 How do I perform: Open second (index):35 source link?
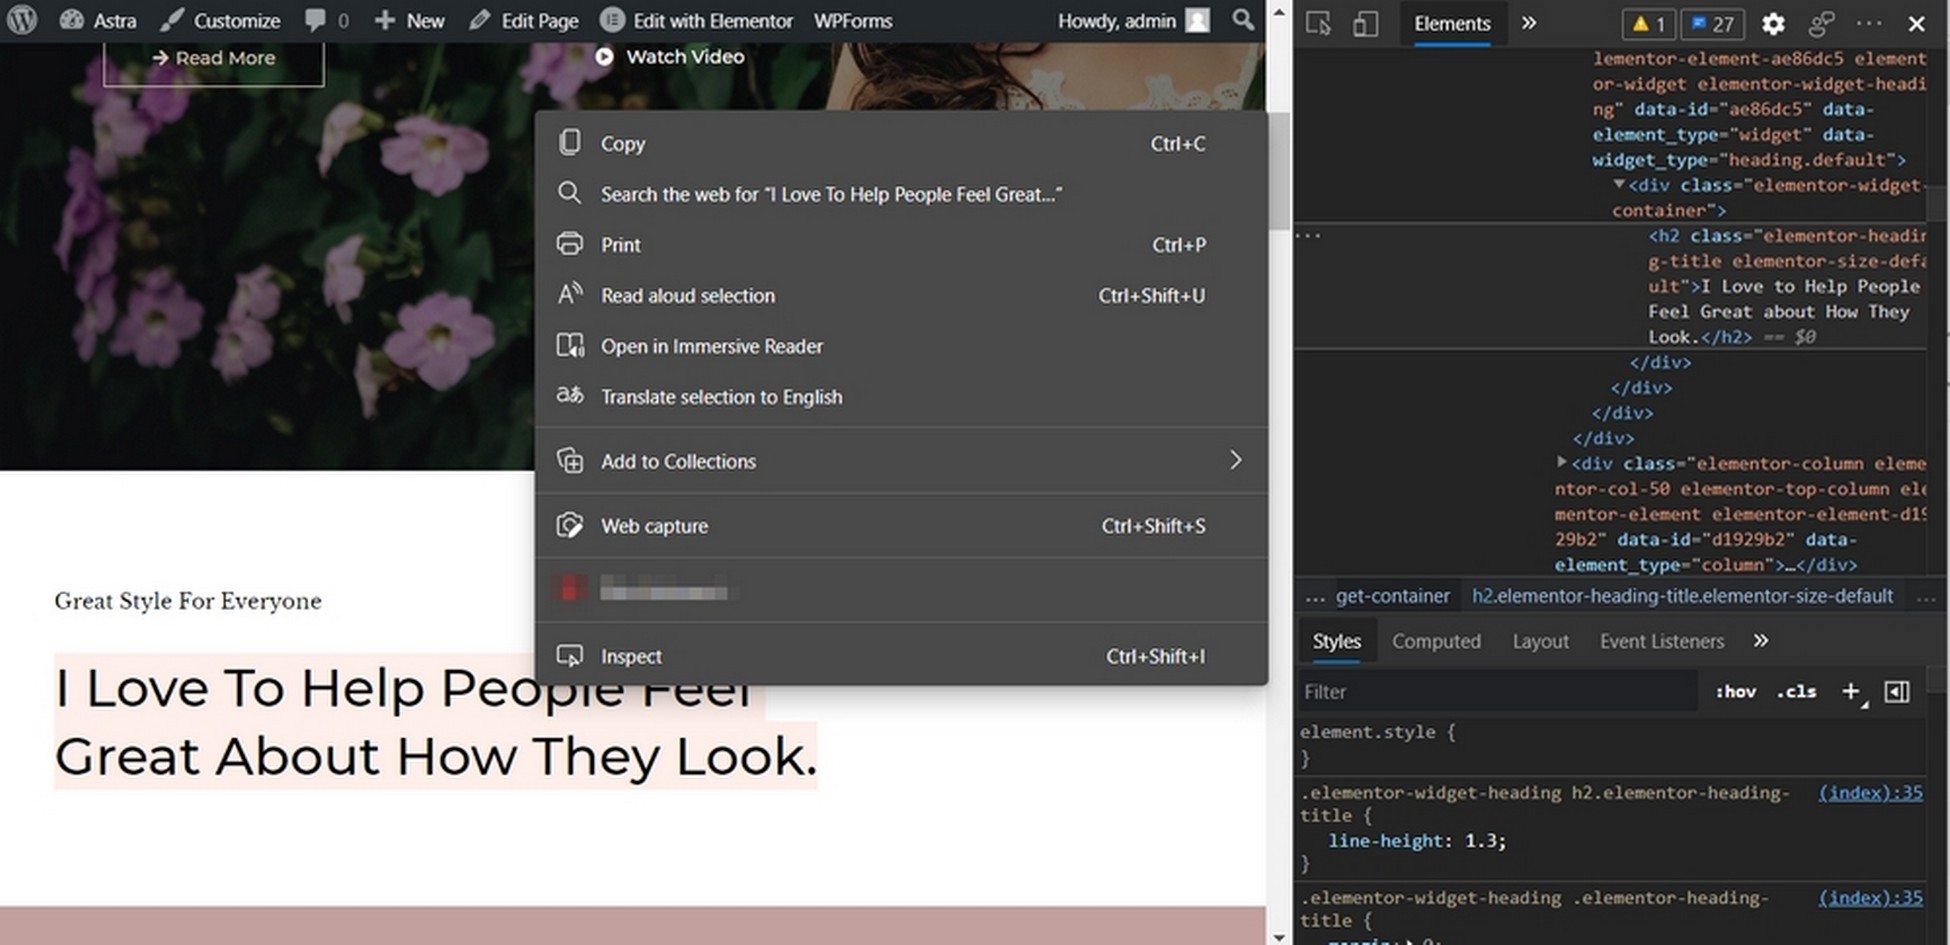[1870, 897]
